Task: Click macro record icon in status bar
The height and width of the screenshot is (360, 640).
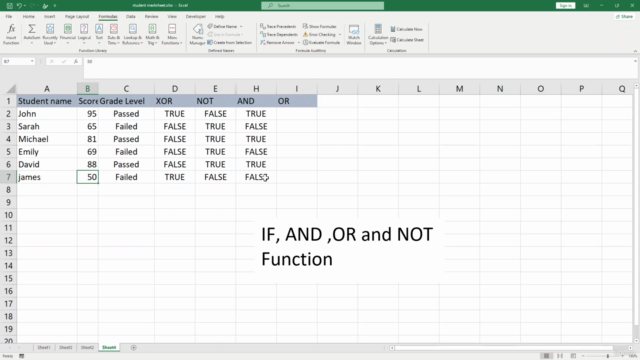Action: [22, 356]
